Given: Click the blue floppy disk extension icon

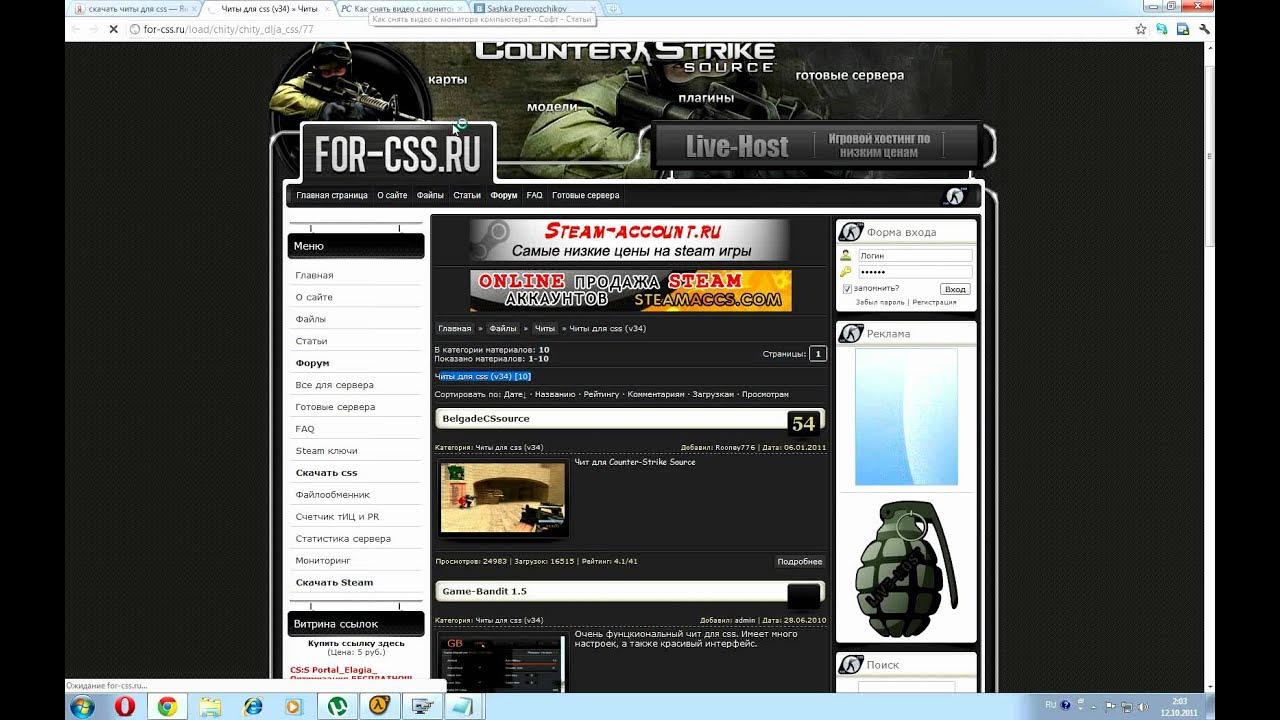Looking at the screenshot, I should pyautogui.click(x=1183, y=29).
